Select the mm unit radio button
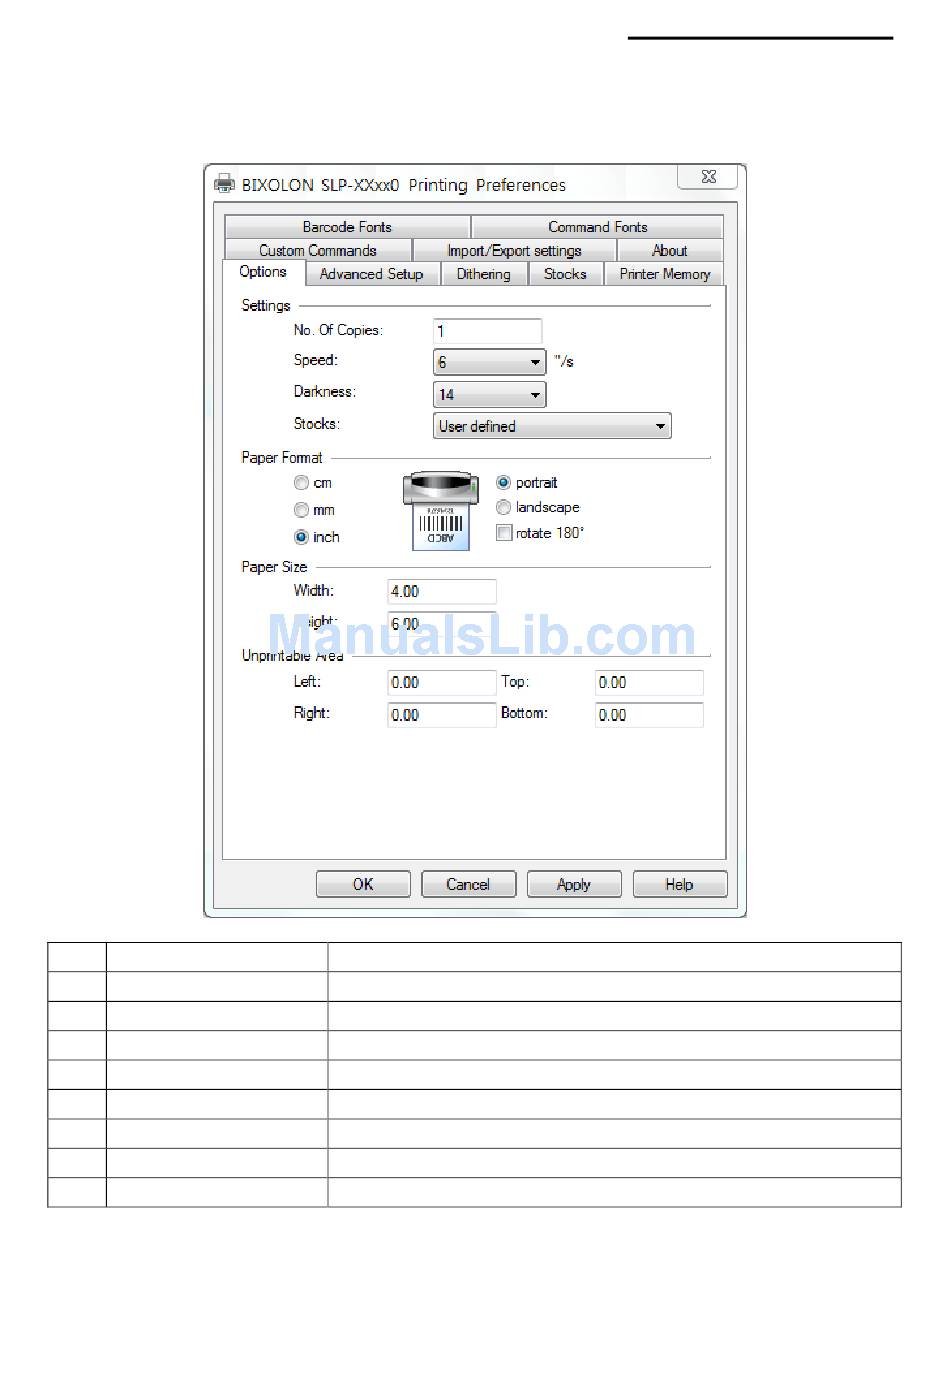The width and height of the screenshot is (950, 1379). click(x=301, y=510)
